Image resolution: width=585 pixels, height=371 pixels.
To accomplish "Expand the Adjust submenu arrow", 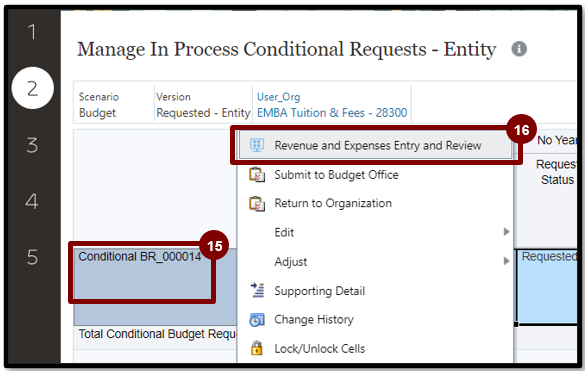I will pyautogui.click(x=506, y=261).
